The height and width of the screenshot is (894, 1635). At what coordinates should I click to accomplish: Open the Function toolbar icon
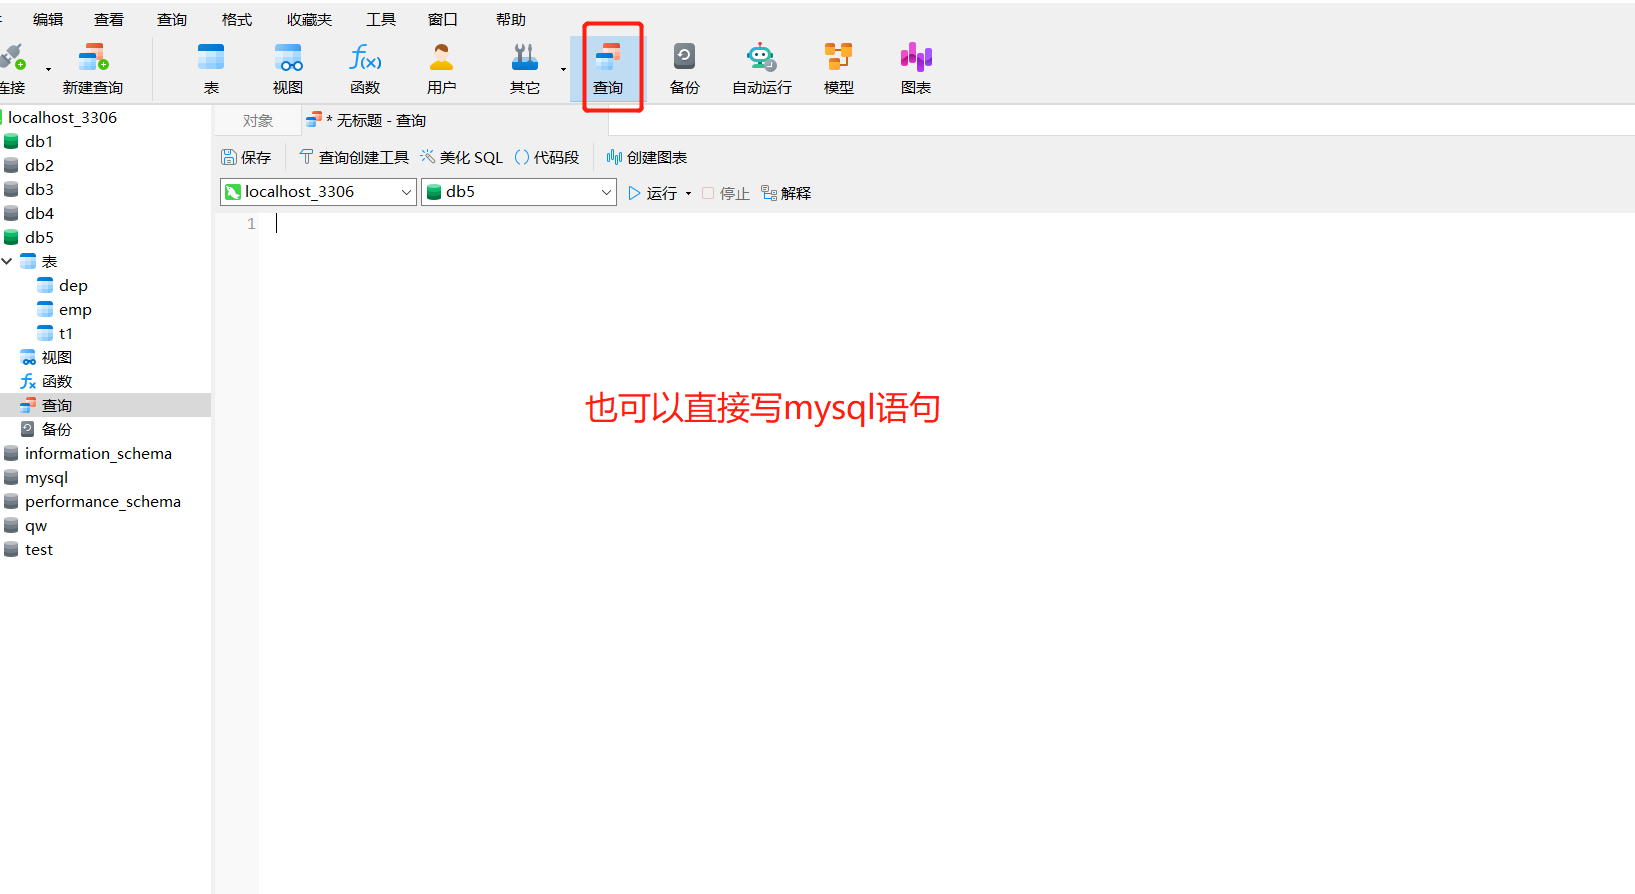[x=365, y=68]
